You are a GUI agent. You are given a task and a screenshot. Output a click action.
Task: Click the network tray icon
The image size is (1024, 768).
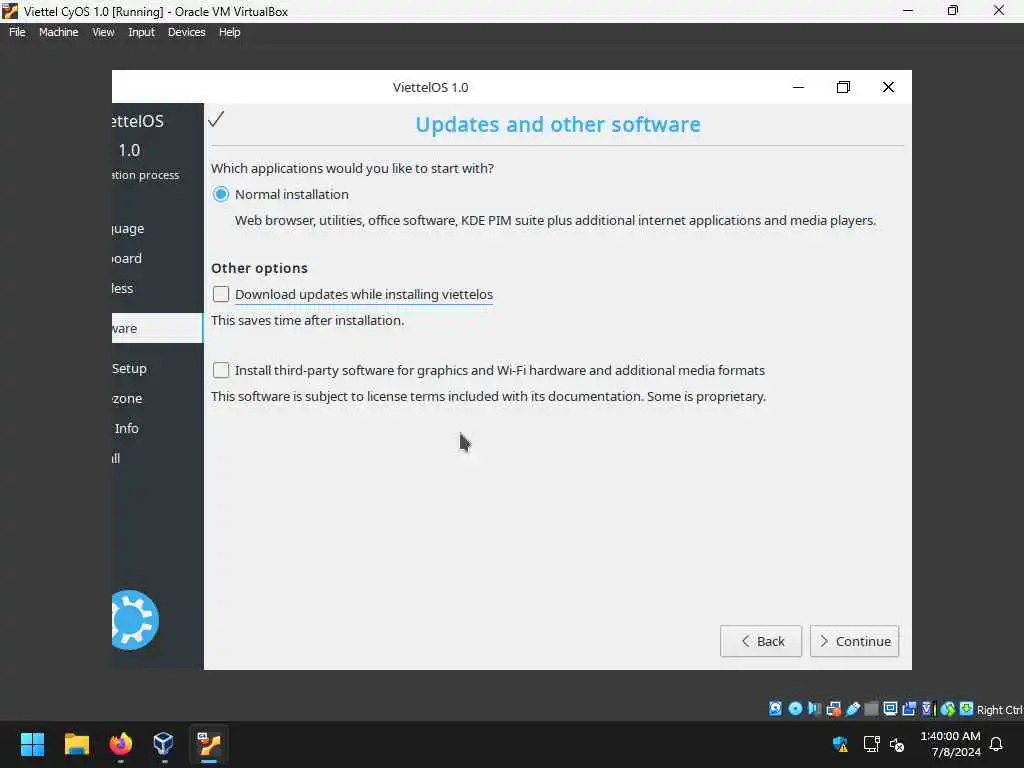coord(871,744)
